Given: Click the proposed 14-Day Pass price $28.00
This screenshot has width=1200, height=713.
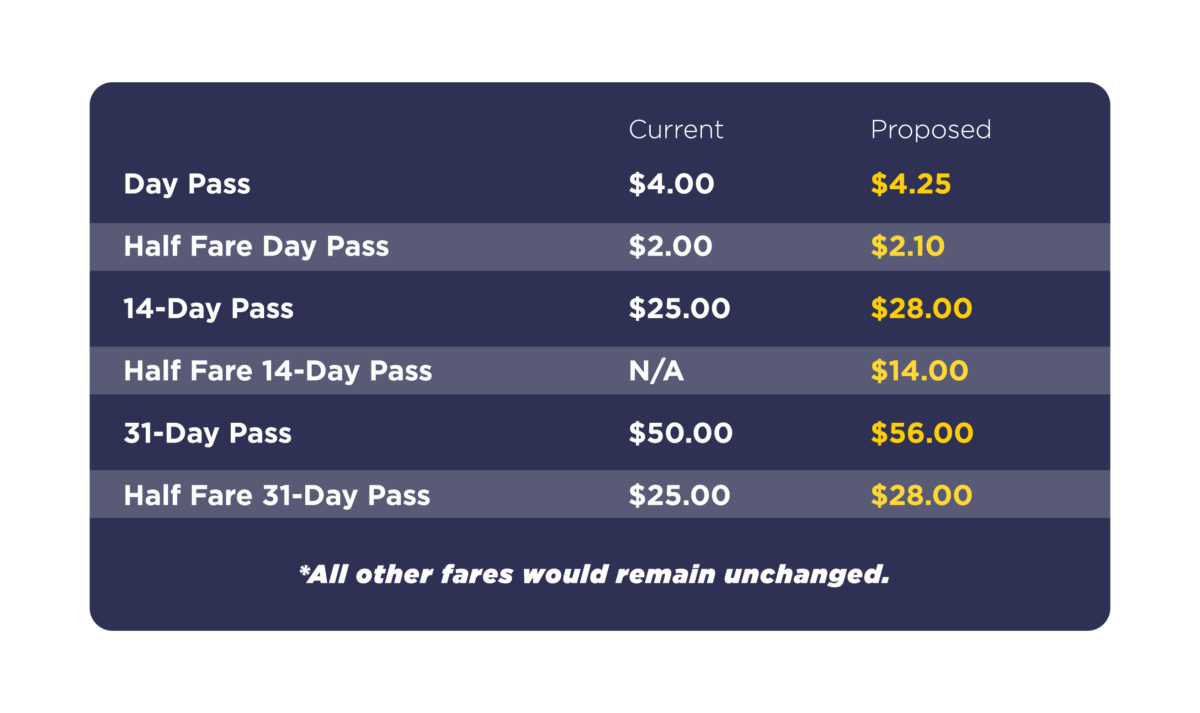Looking at the screenshot, I should click(x=921, y=309).
